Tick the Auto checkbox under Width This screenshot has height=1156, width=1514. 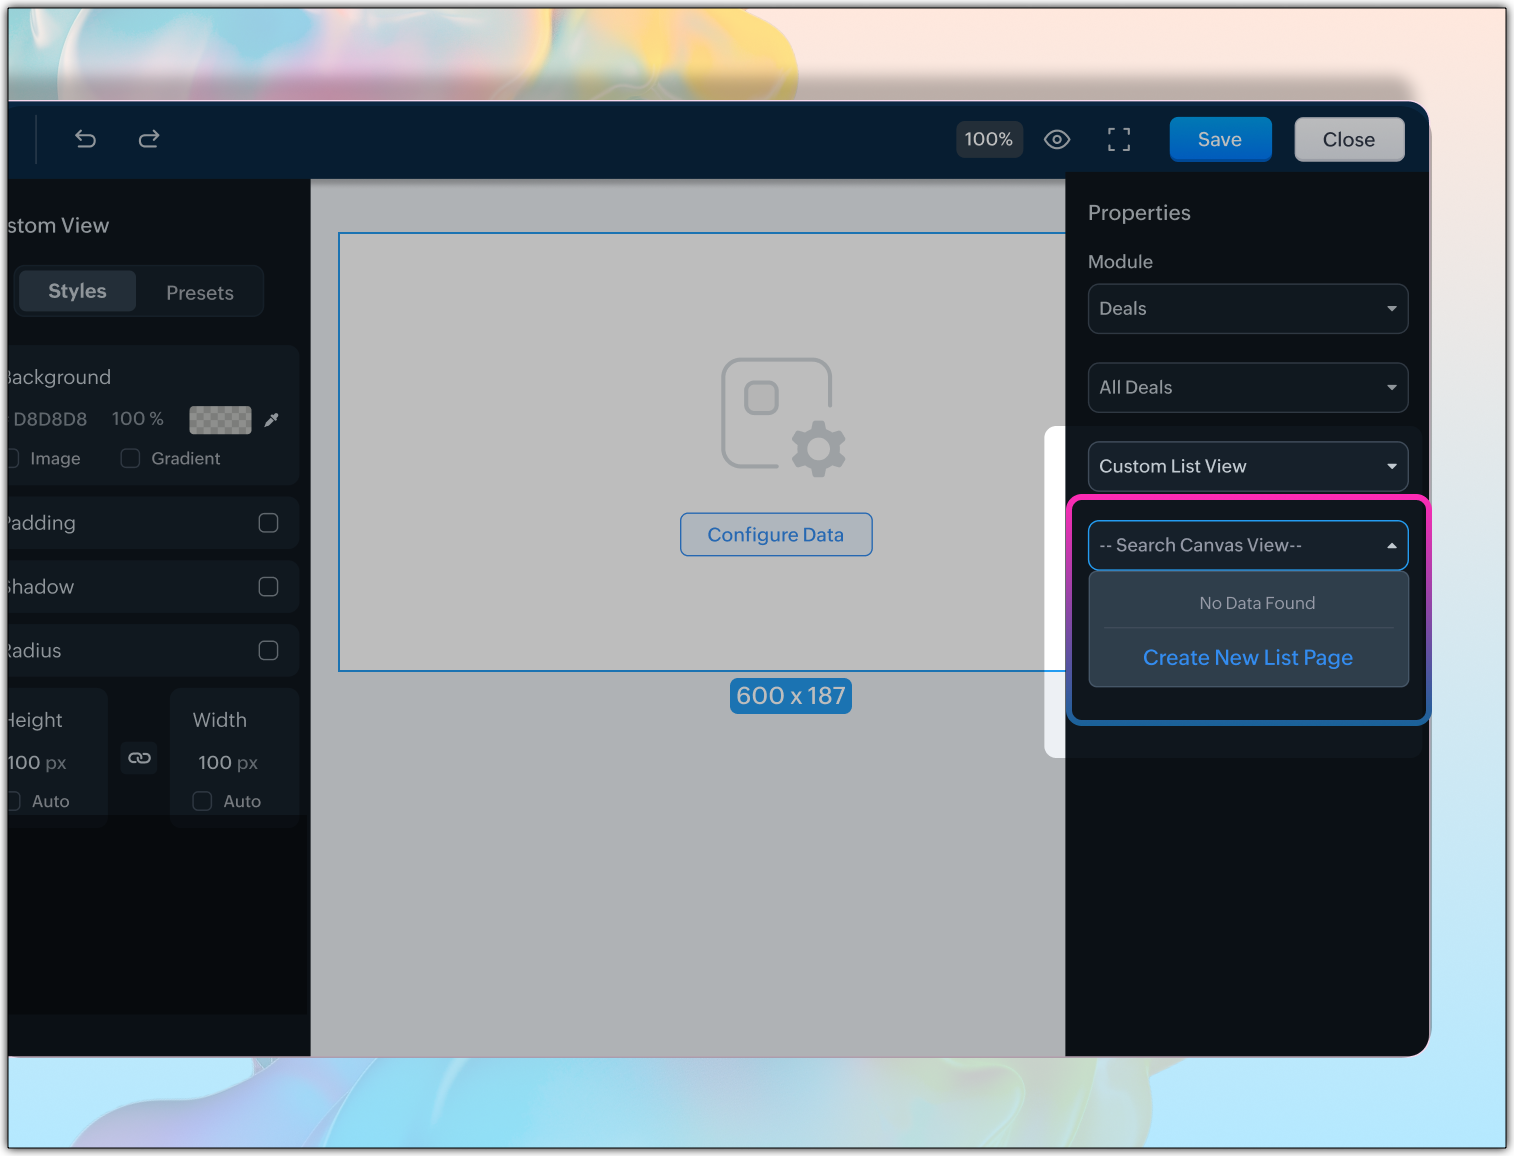(x=202, y=801)
